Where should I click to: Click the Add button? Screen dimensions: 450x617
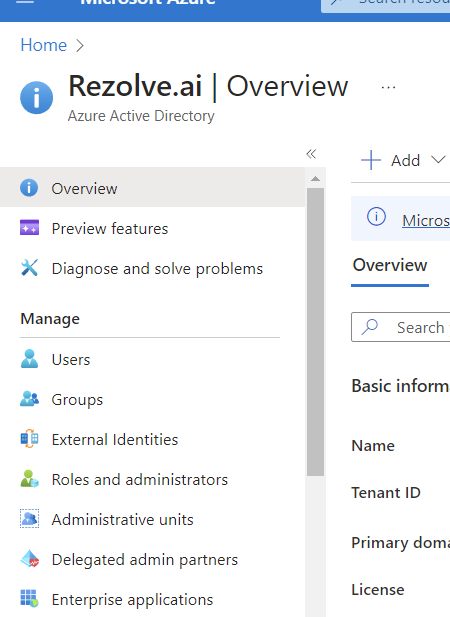pyautogui.click(x=403, y=160)
